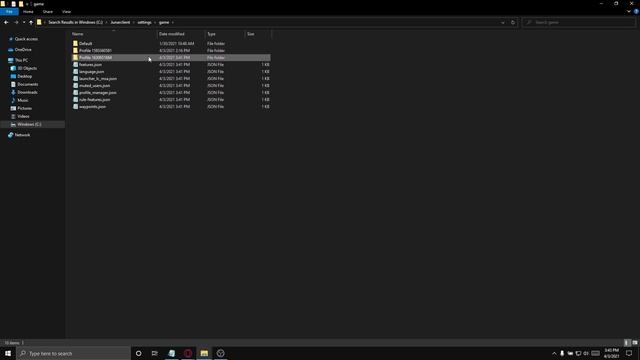
Task: Open Music in the sidebar
Action: 22,100
